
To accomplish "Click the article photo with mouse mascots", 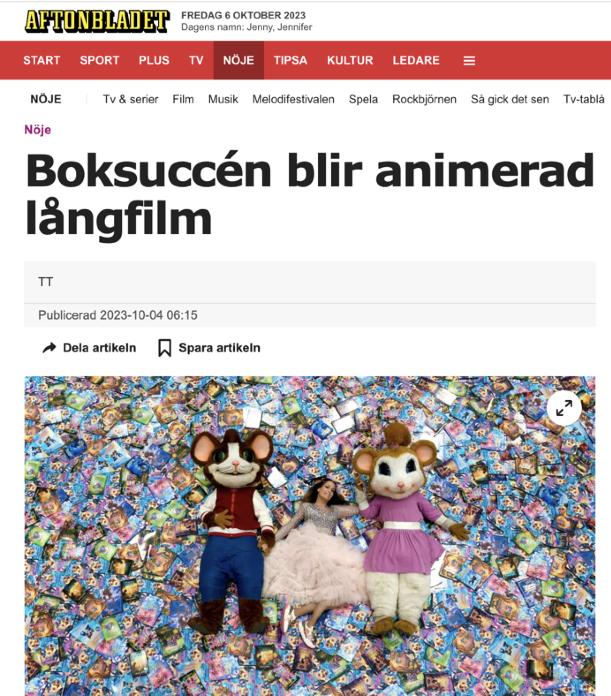I will click(310, 536).
